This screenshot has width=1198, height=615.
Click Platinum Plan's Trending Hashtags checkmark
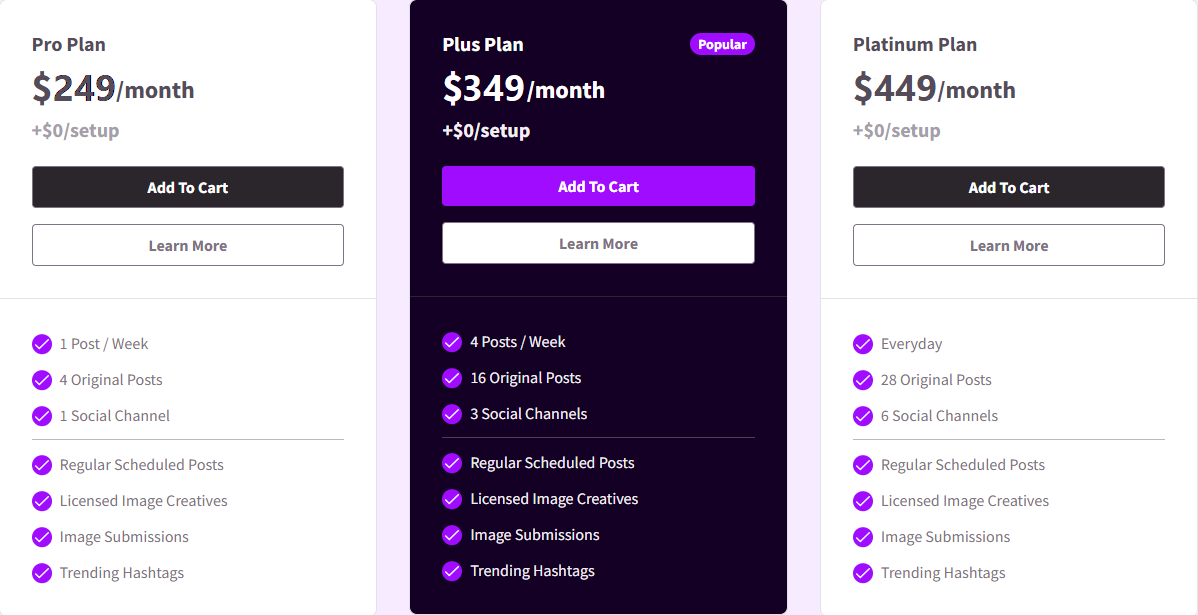click(863, 572)
